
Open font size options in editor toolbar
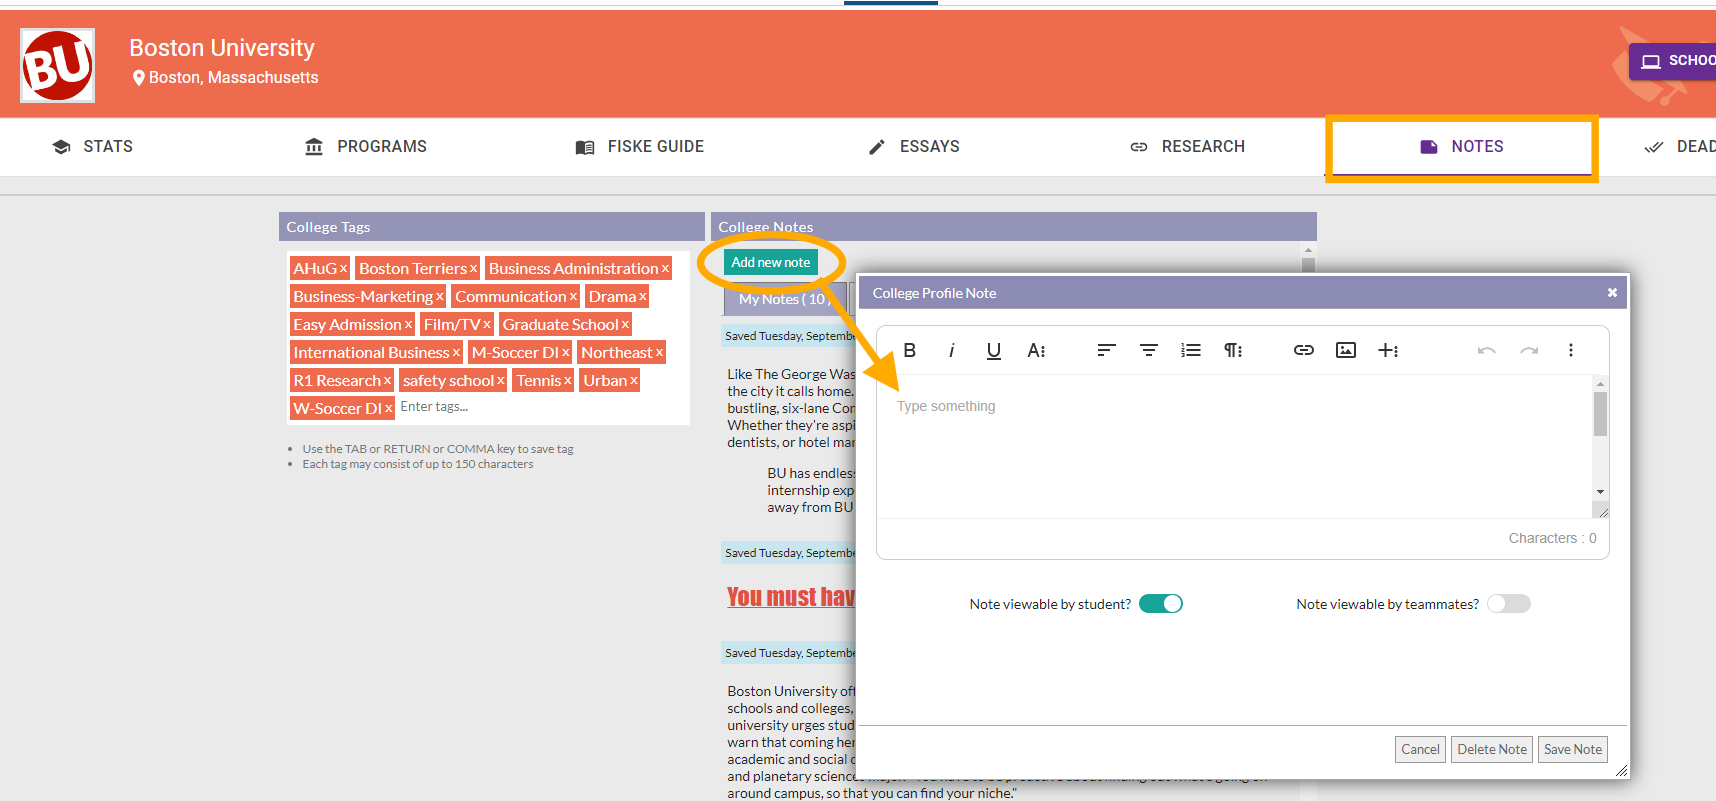point(1036,350)
